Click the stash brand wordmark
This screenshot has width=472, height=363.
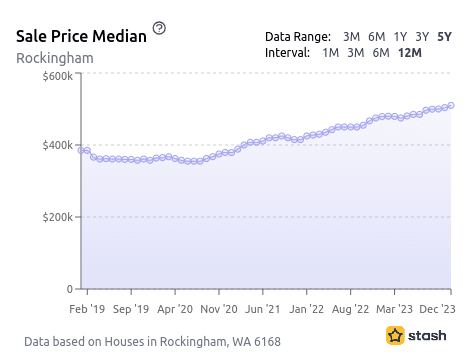tap(427, 335)
